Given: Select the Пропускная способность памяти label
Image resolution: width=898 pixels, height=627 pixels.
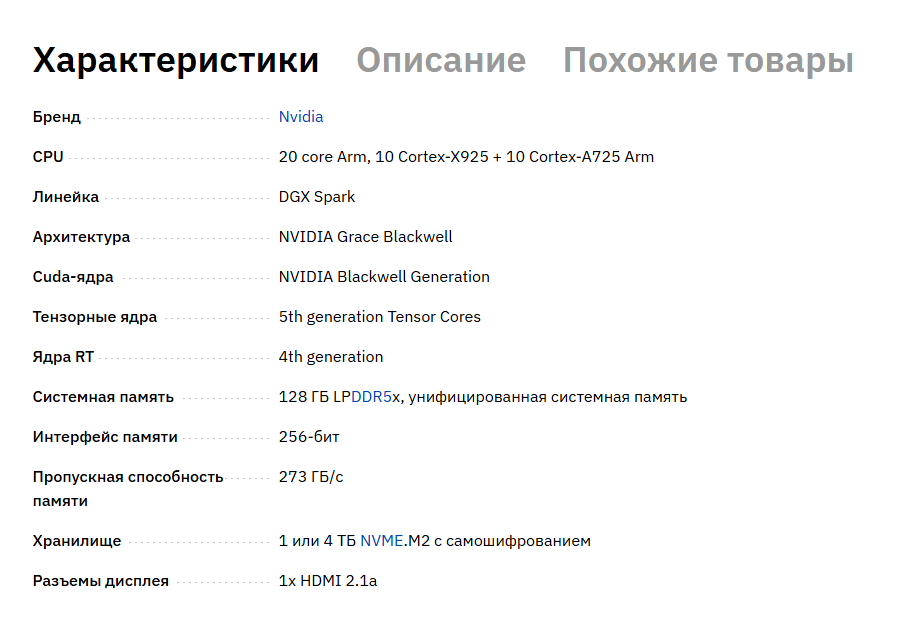Looking at the screenshot, I should [x=128, y=489].
